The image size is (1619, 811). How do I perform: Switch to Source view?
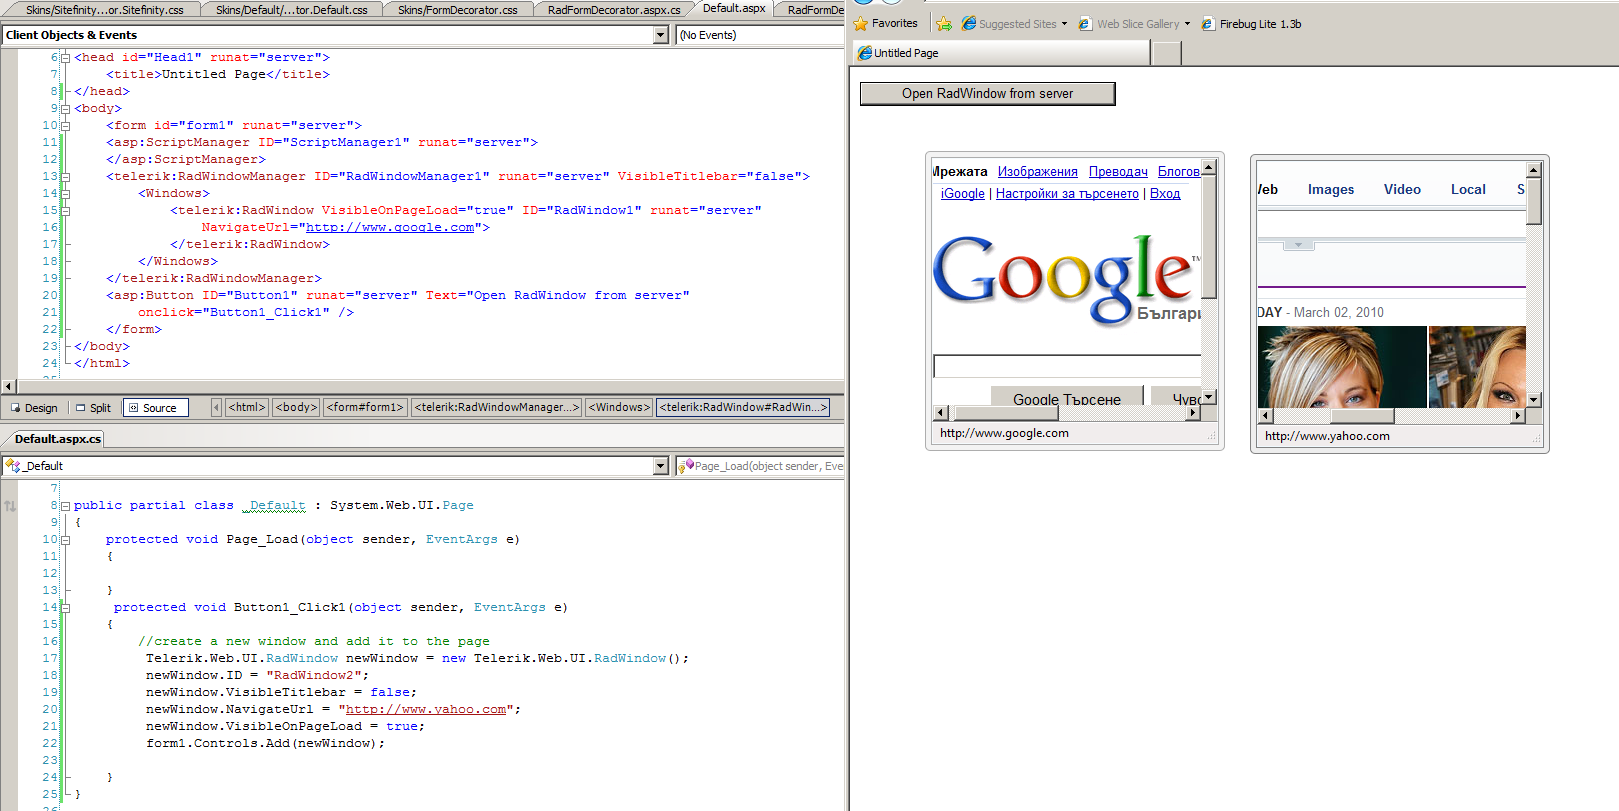click(x=155, y=408)
